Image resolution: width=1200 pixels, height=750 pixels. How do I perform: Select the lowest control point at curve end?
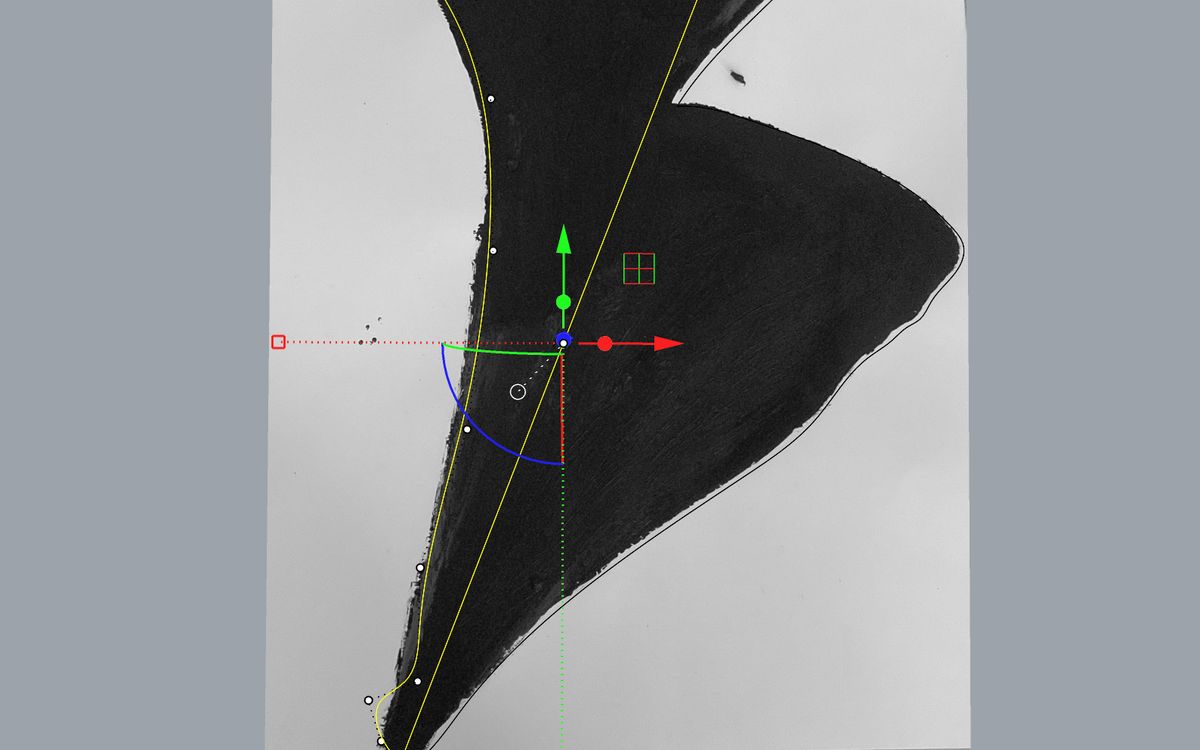tap(381, 741)
